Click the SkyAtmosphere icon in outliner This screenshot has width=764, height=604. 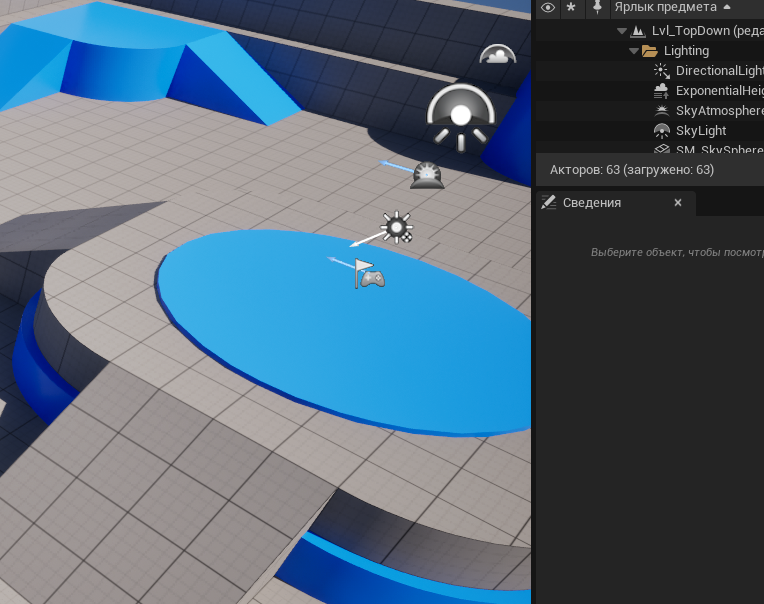click(662, 111)
